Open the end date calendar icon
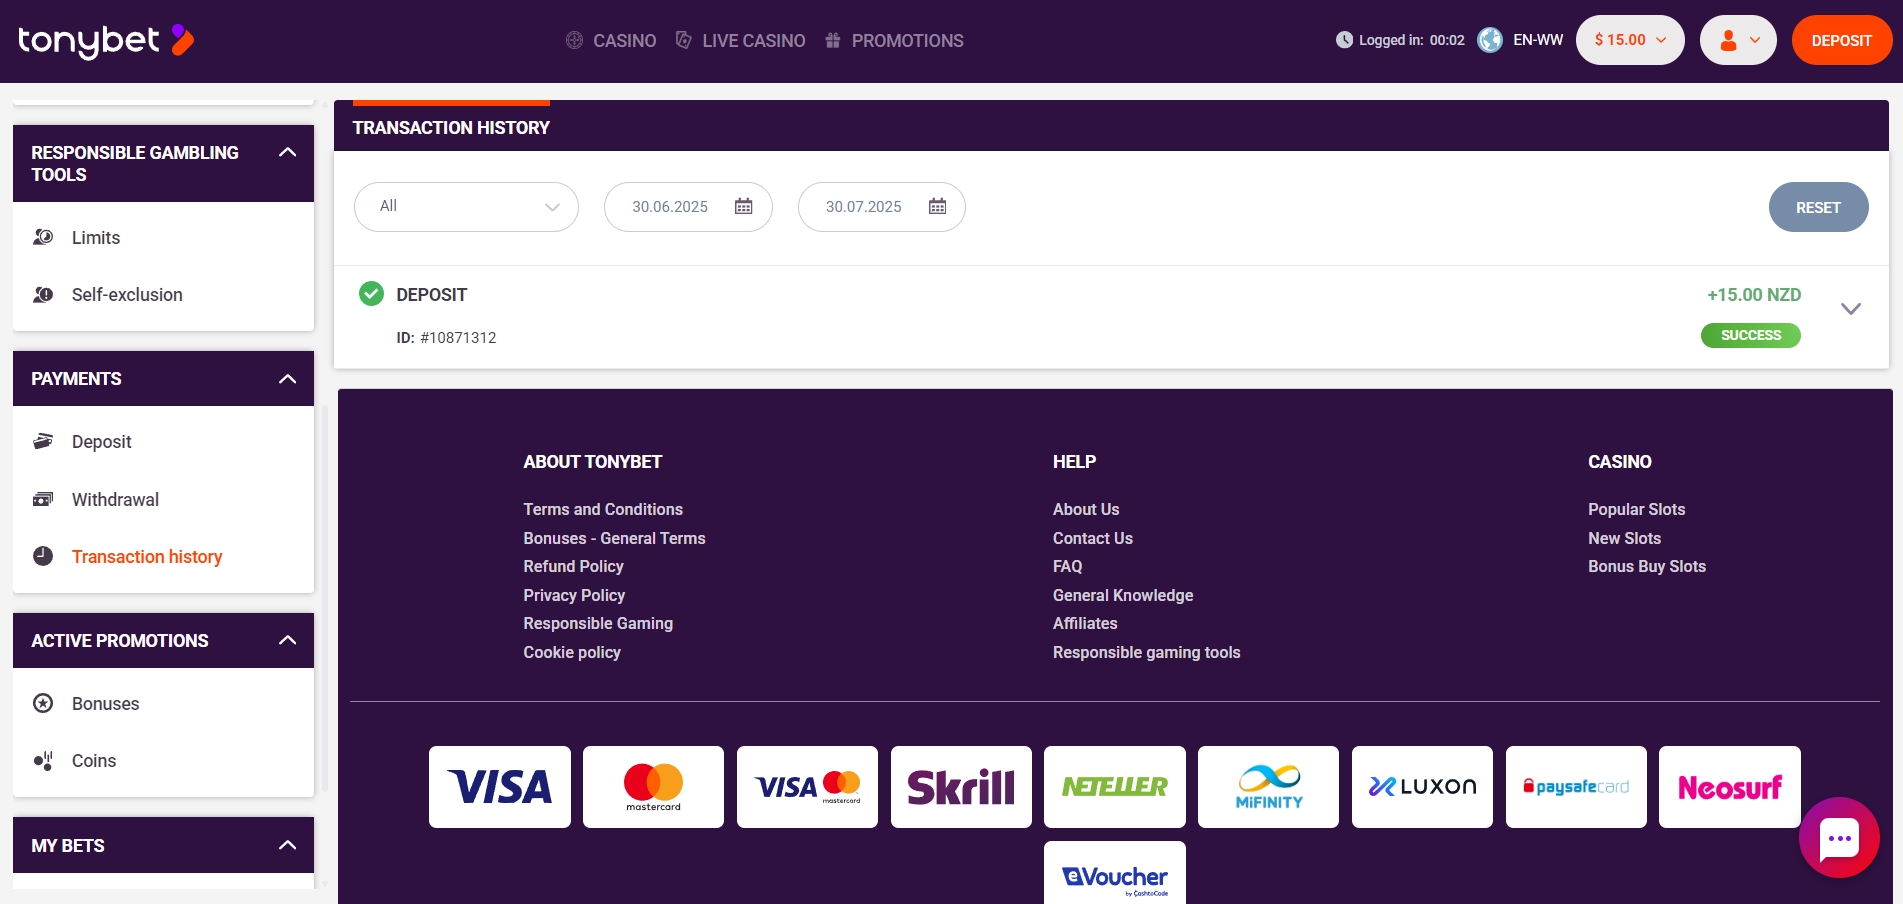Viewport: 1903px width, 904px height. (937, 206)
